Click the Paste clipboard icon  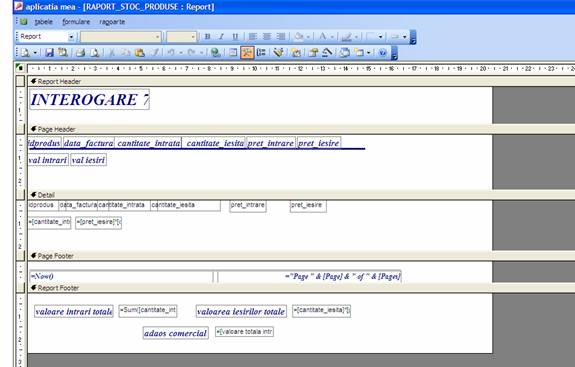click(140, 53)
